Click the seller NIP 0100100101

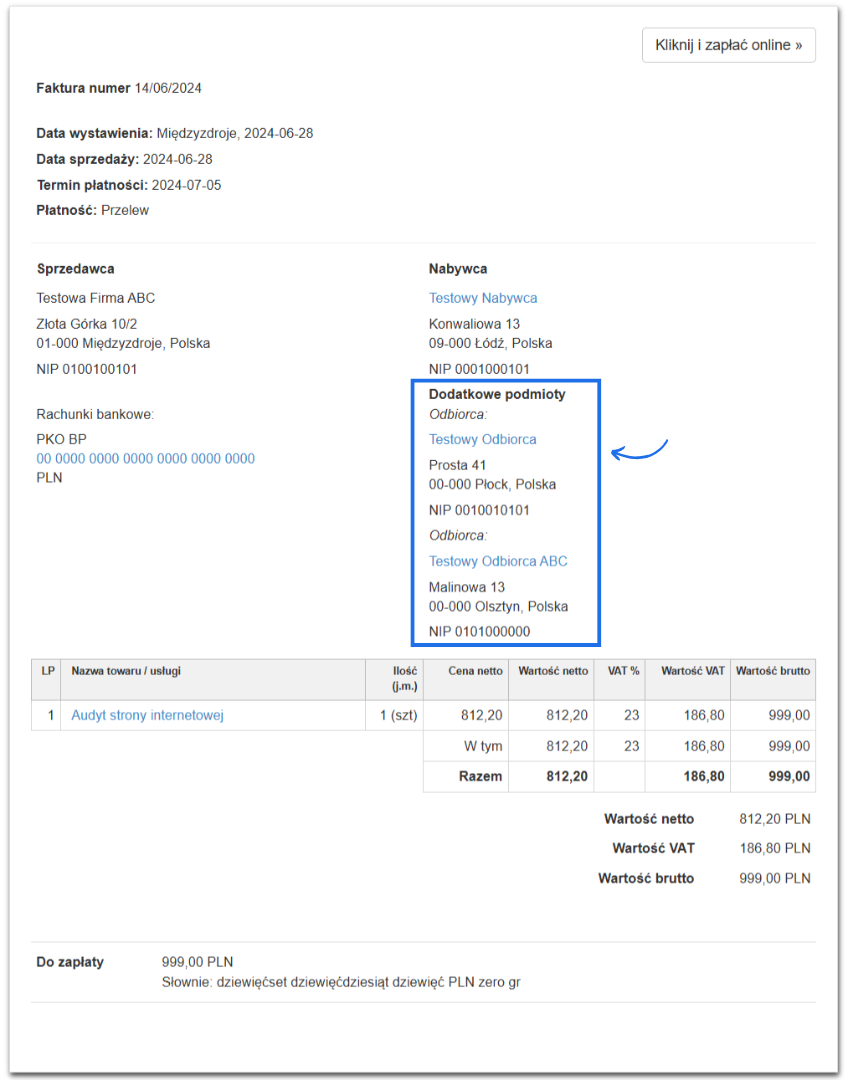tap(87, 369)
